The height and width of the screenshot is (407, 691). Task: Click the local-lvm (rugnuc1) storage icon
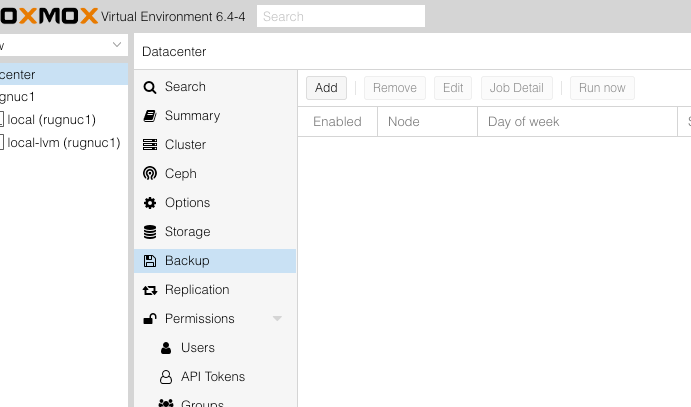[1, 142]
